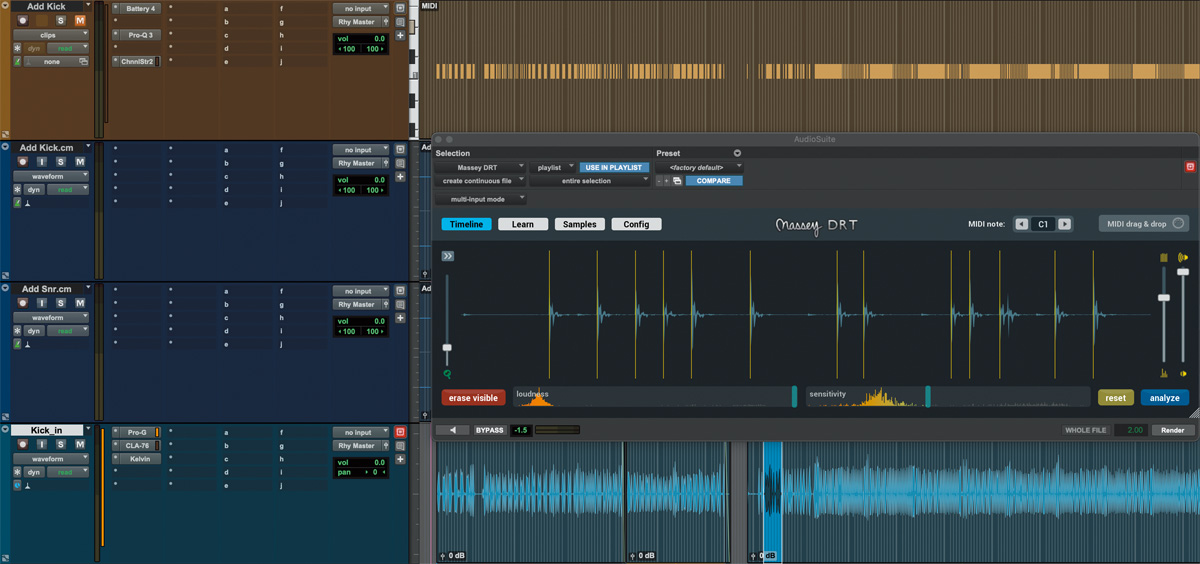Open the clips track view dropdown on Add Kick
Viewport: 1200px width, 564px height.
[x=51, y=34]
